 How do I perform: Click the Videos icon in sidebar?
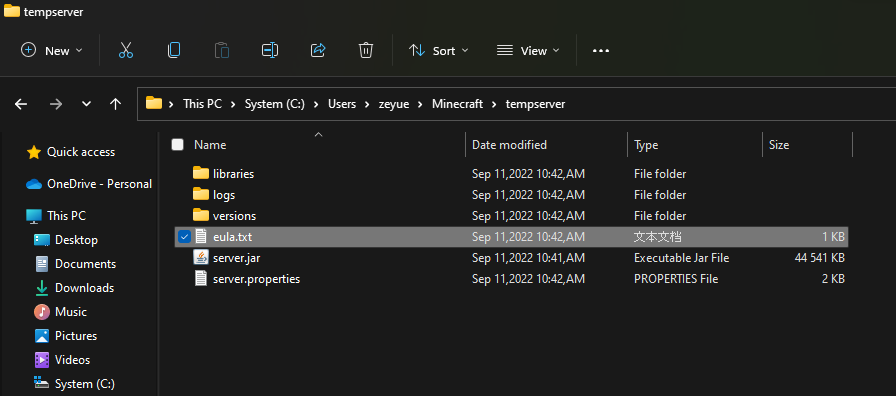(x=42, y=360)
